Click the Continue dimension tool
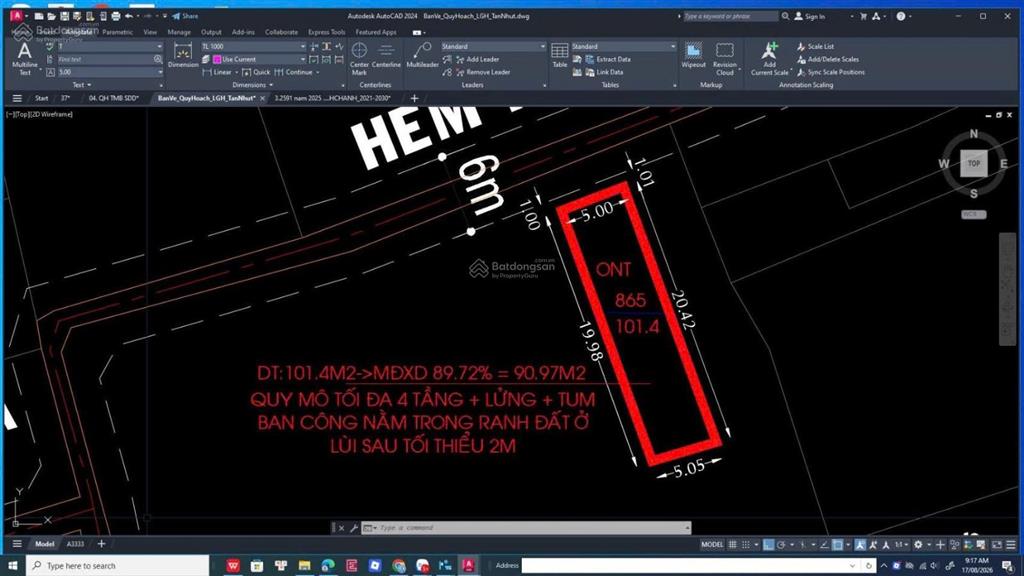 coord(294,72)
